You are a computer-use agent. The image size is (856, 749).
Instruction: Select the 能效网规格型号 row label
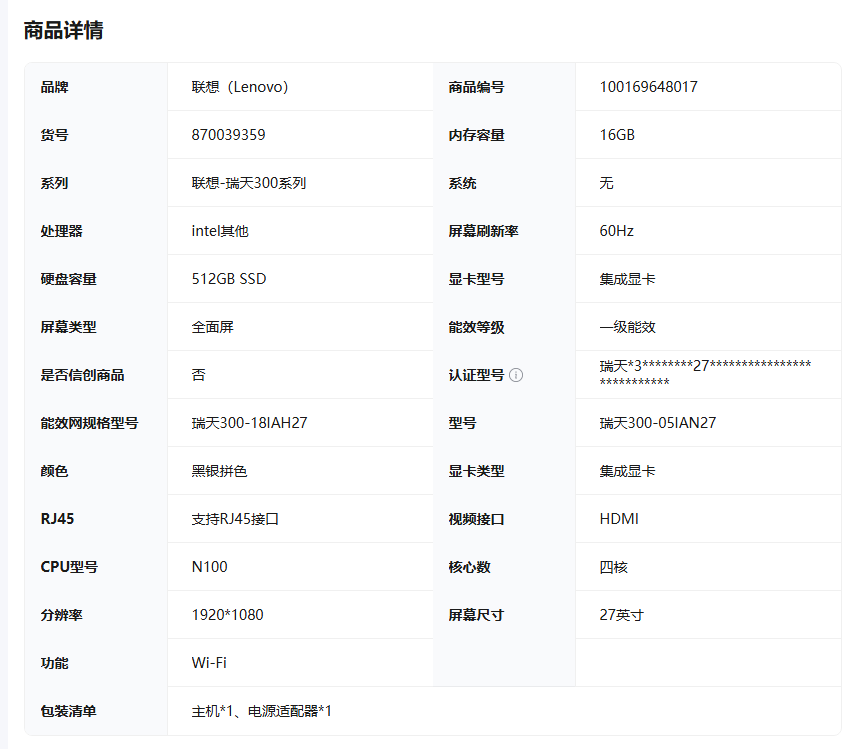coord(89,424)
